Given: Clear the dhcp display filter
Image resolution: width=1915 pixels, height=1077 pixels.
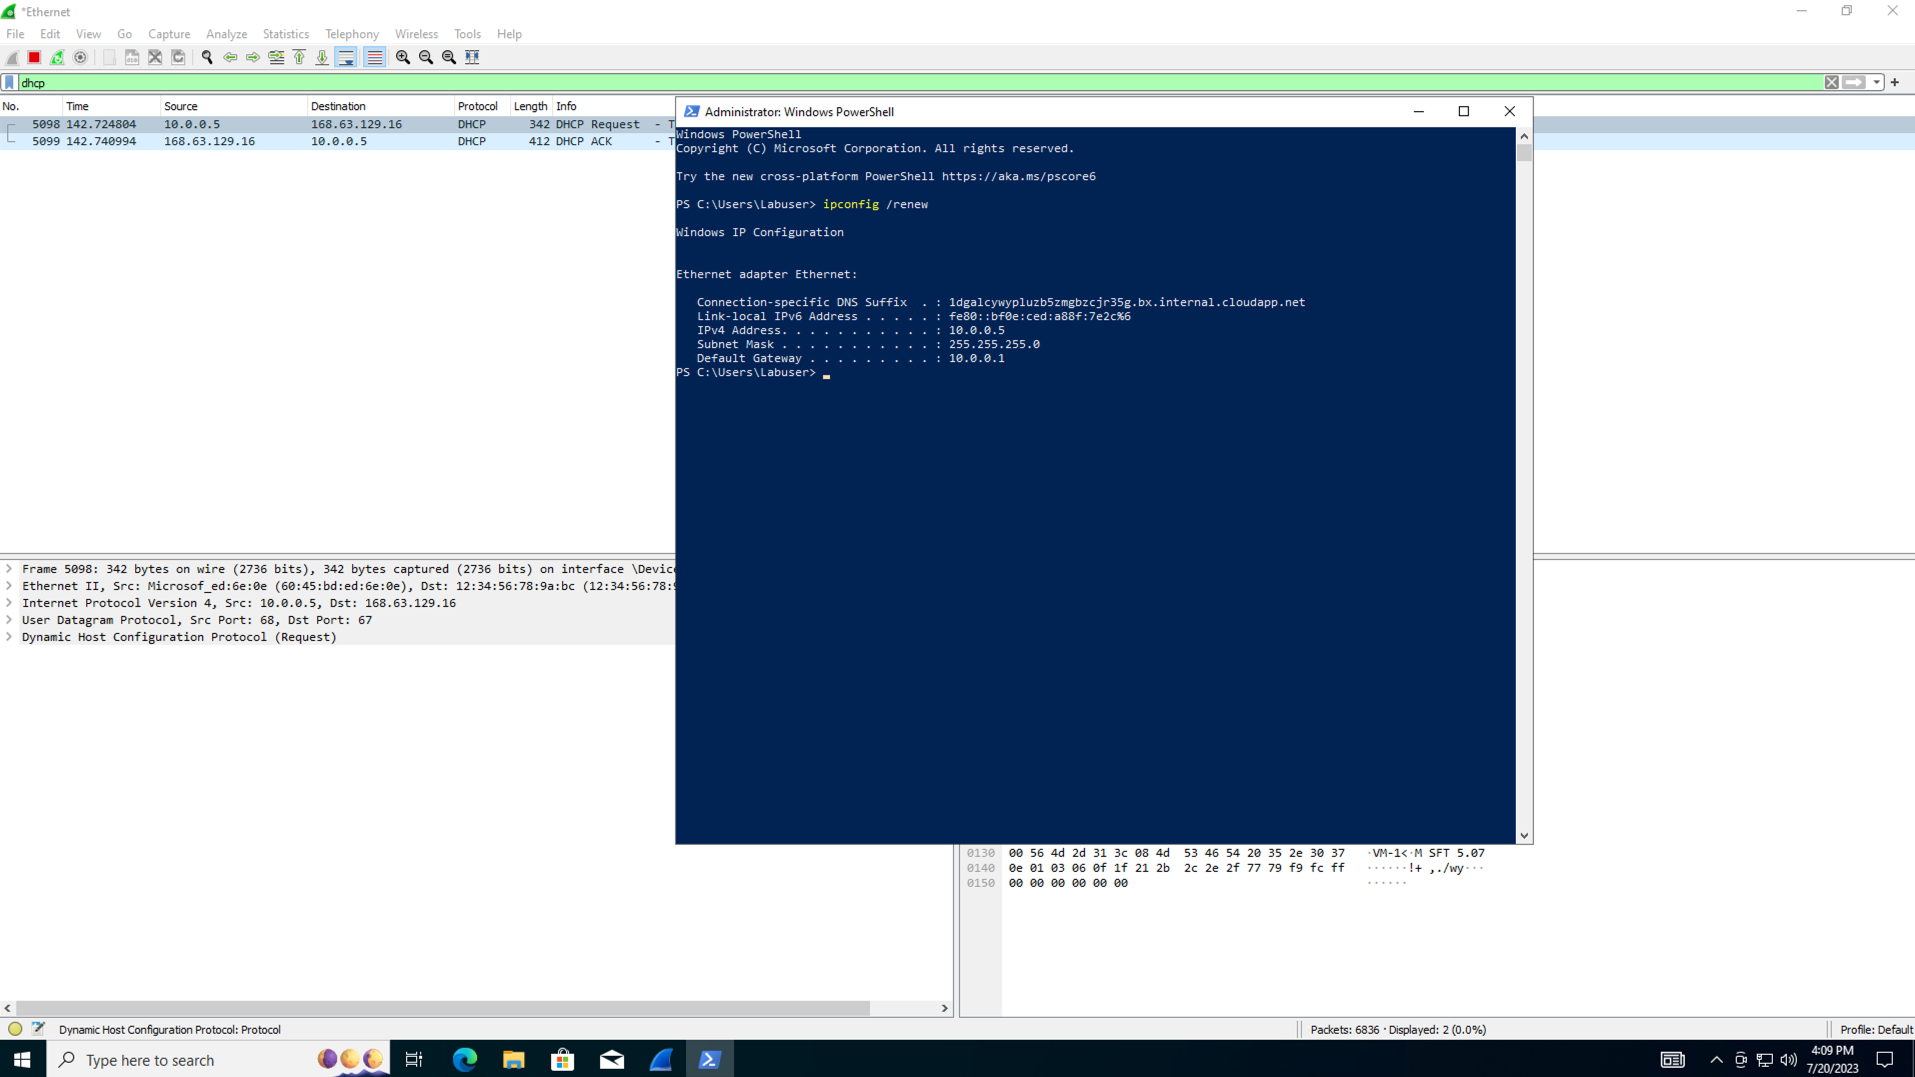Looking at the screenshot, I should [1833, 82].
